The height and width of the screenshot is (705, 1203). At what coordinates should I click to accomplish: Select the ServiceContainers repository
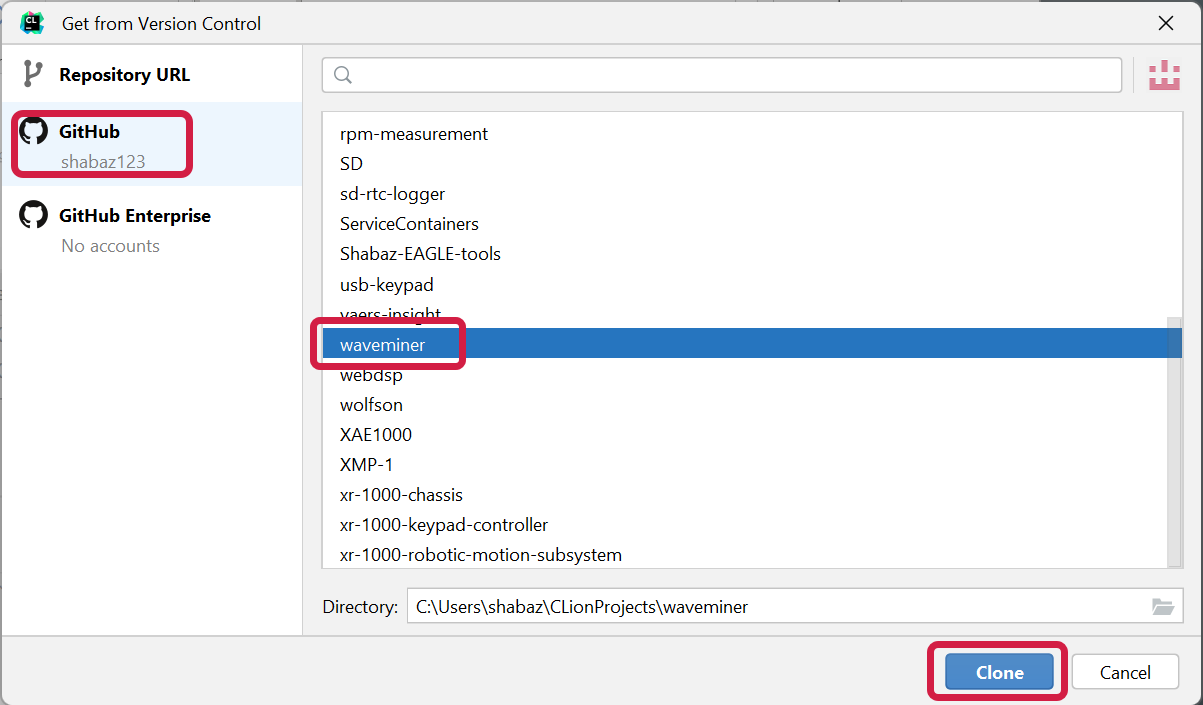click(x=744, y=224)
